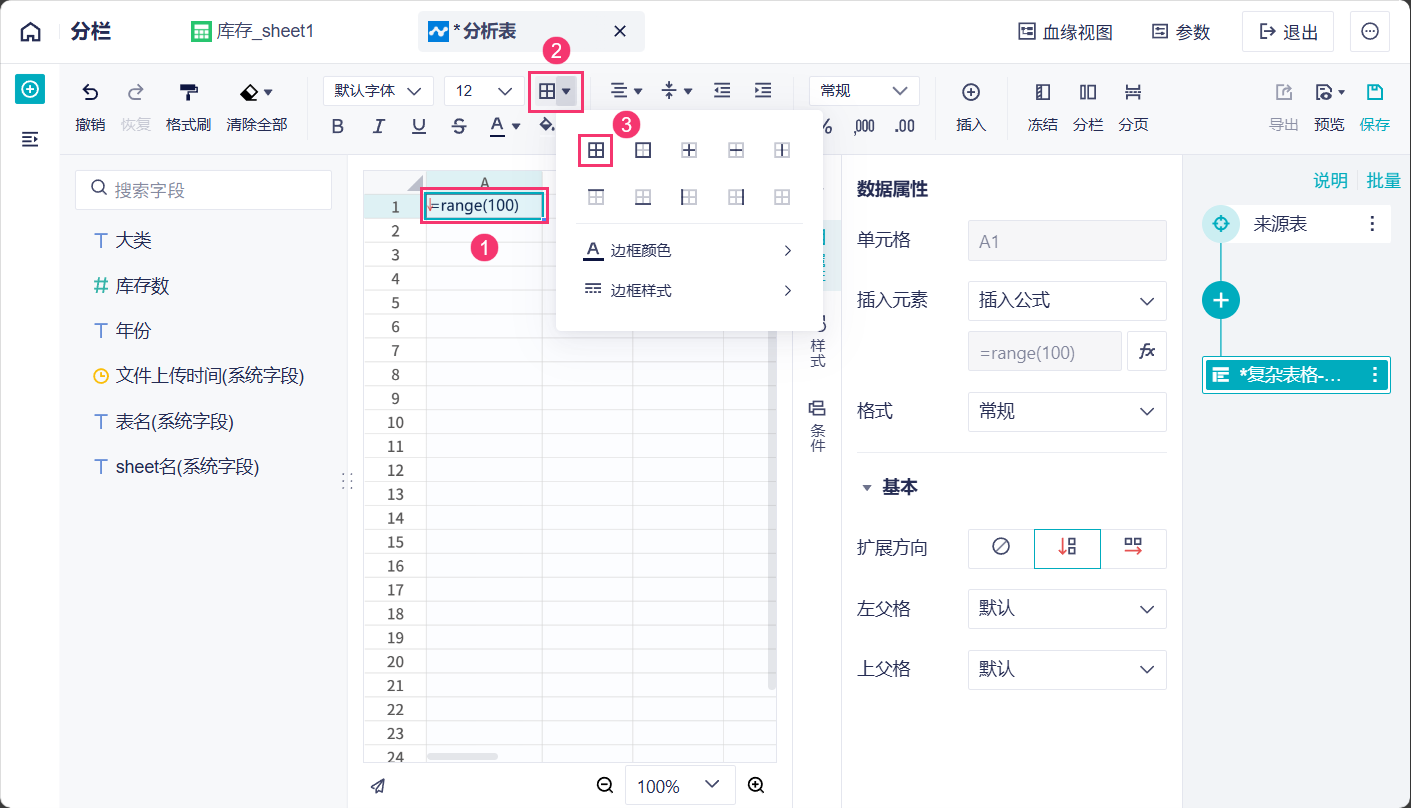Switch to the 库存_sheet1 tab
Viewport: 1411px width, 808px height.
coord(253,31)
